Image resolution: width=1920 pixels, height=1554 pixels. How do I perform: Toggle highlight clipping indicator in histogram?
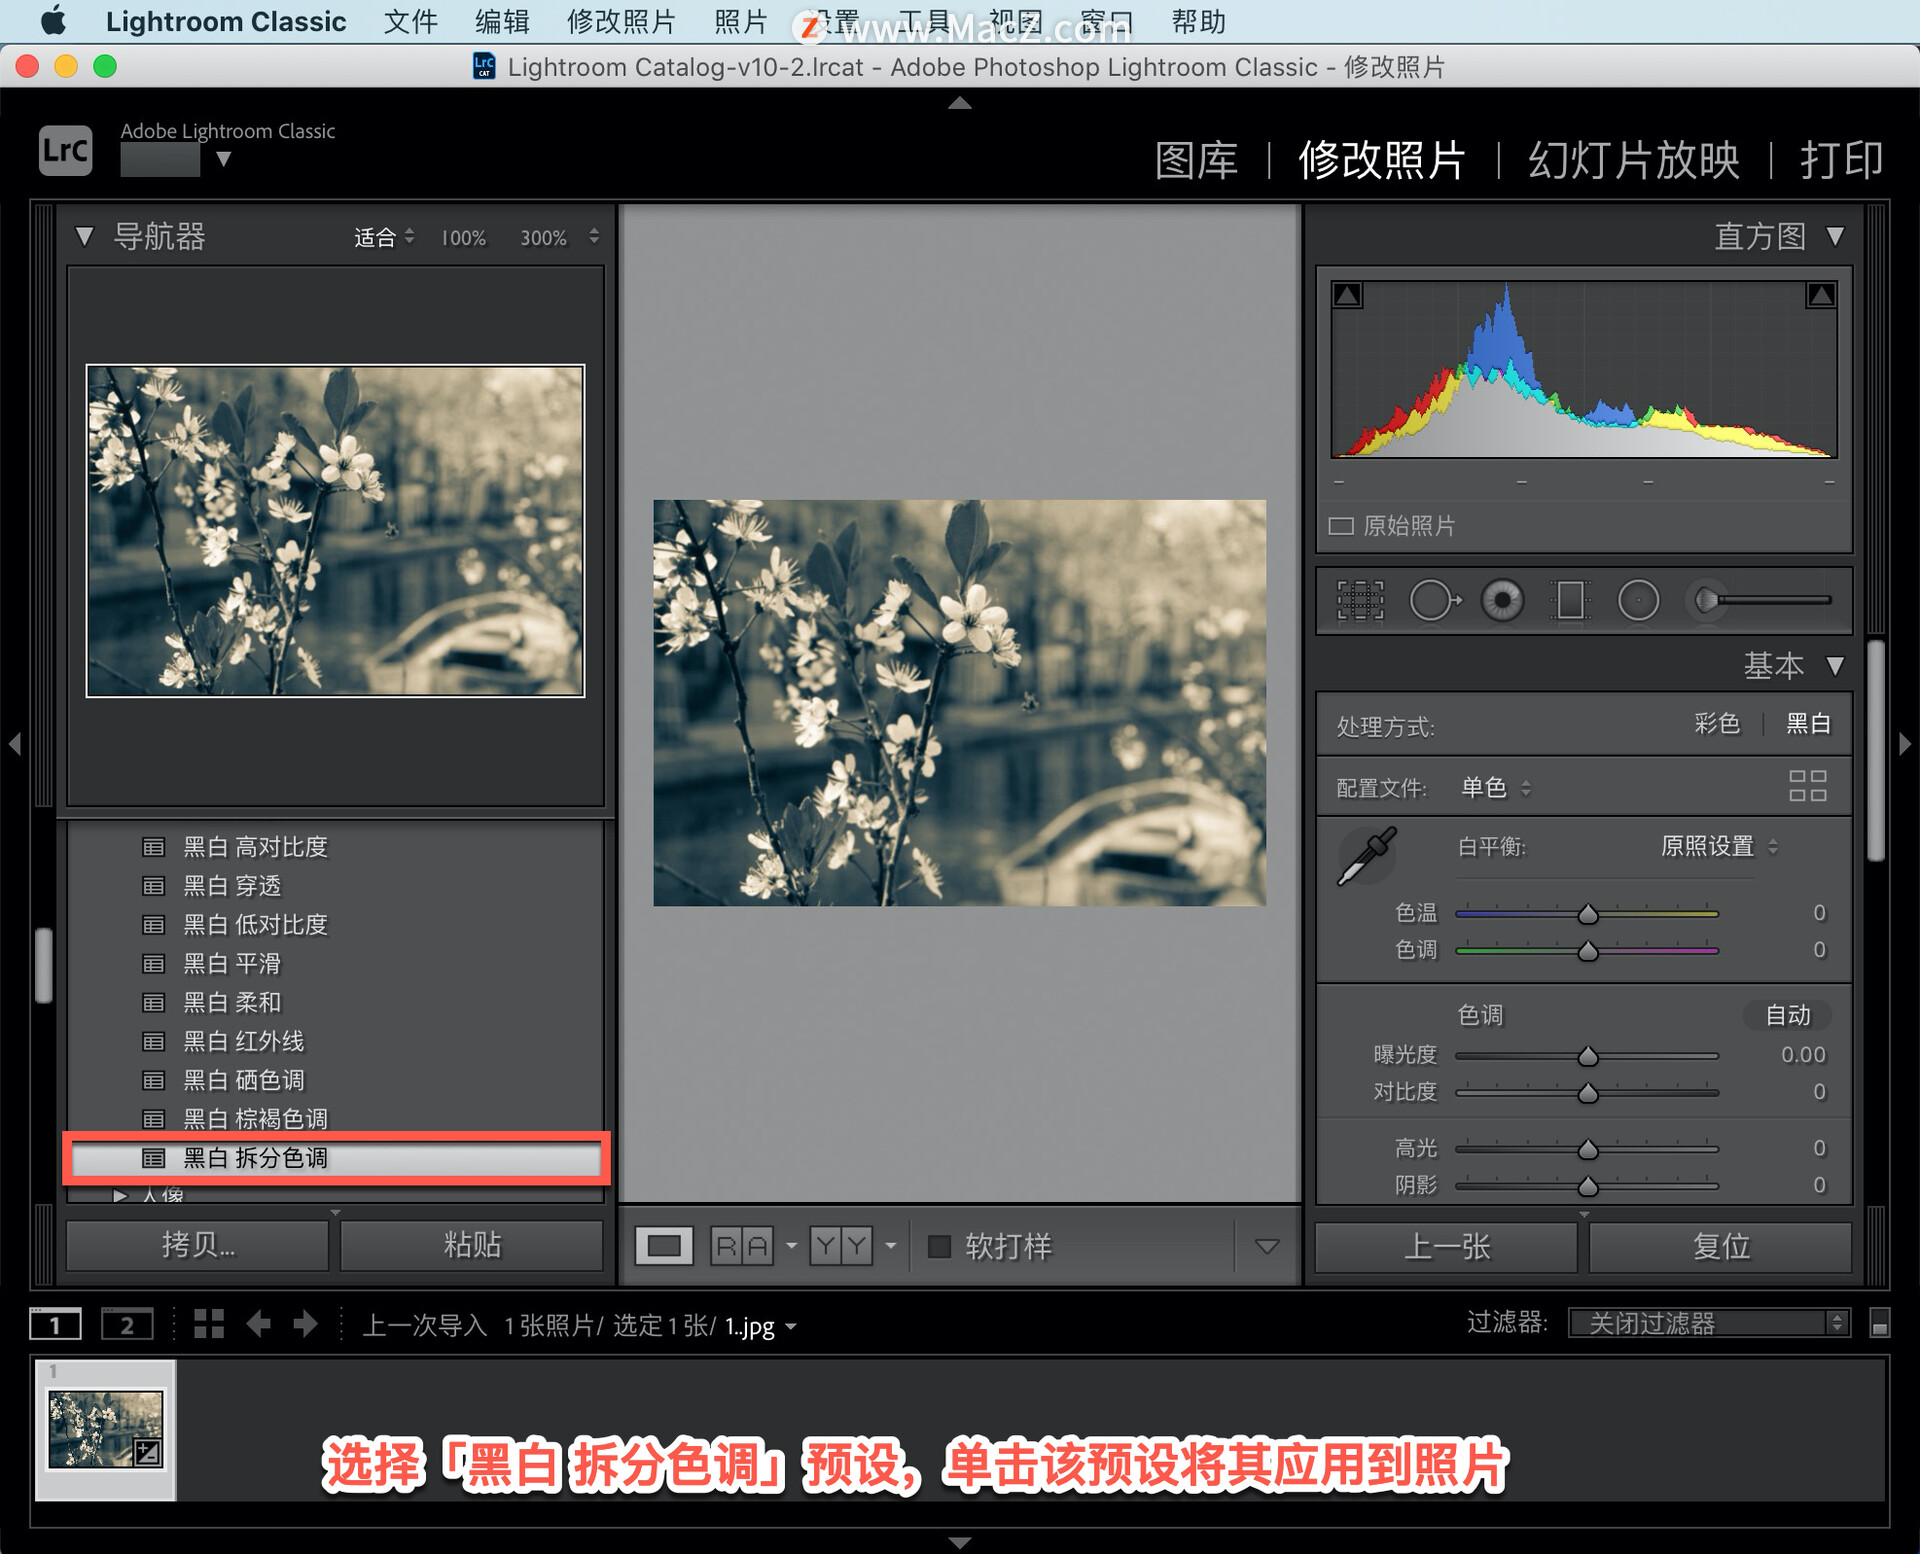point(1821,295)
